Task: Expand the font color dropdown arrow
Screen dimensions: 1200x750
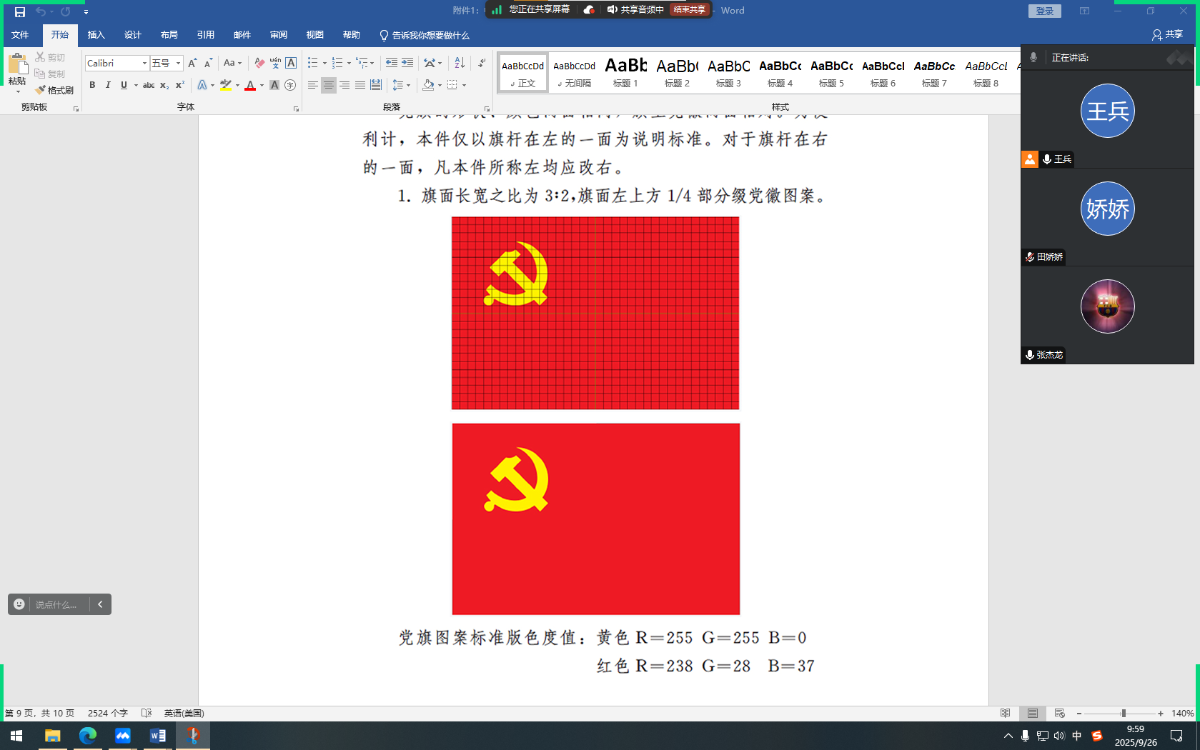Action: (262, 85)
